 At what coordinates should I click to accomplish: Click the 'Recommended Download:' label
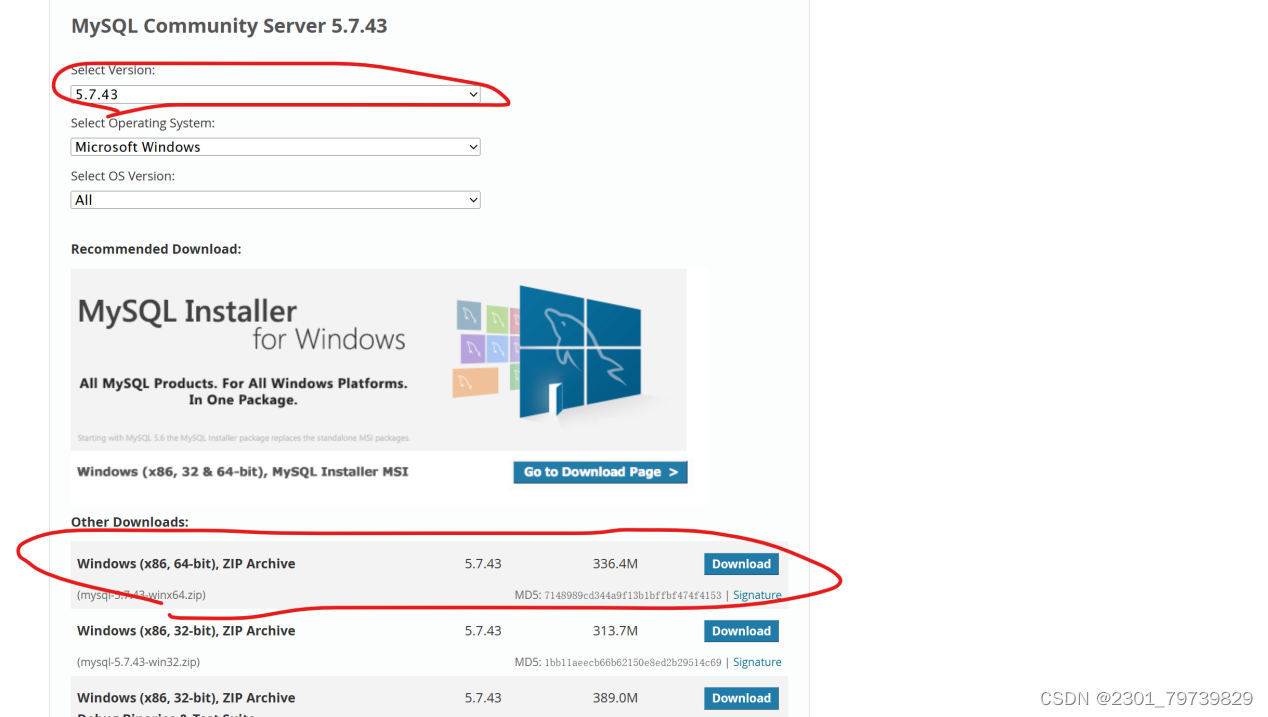(x=156, y=249)
